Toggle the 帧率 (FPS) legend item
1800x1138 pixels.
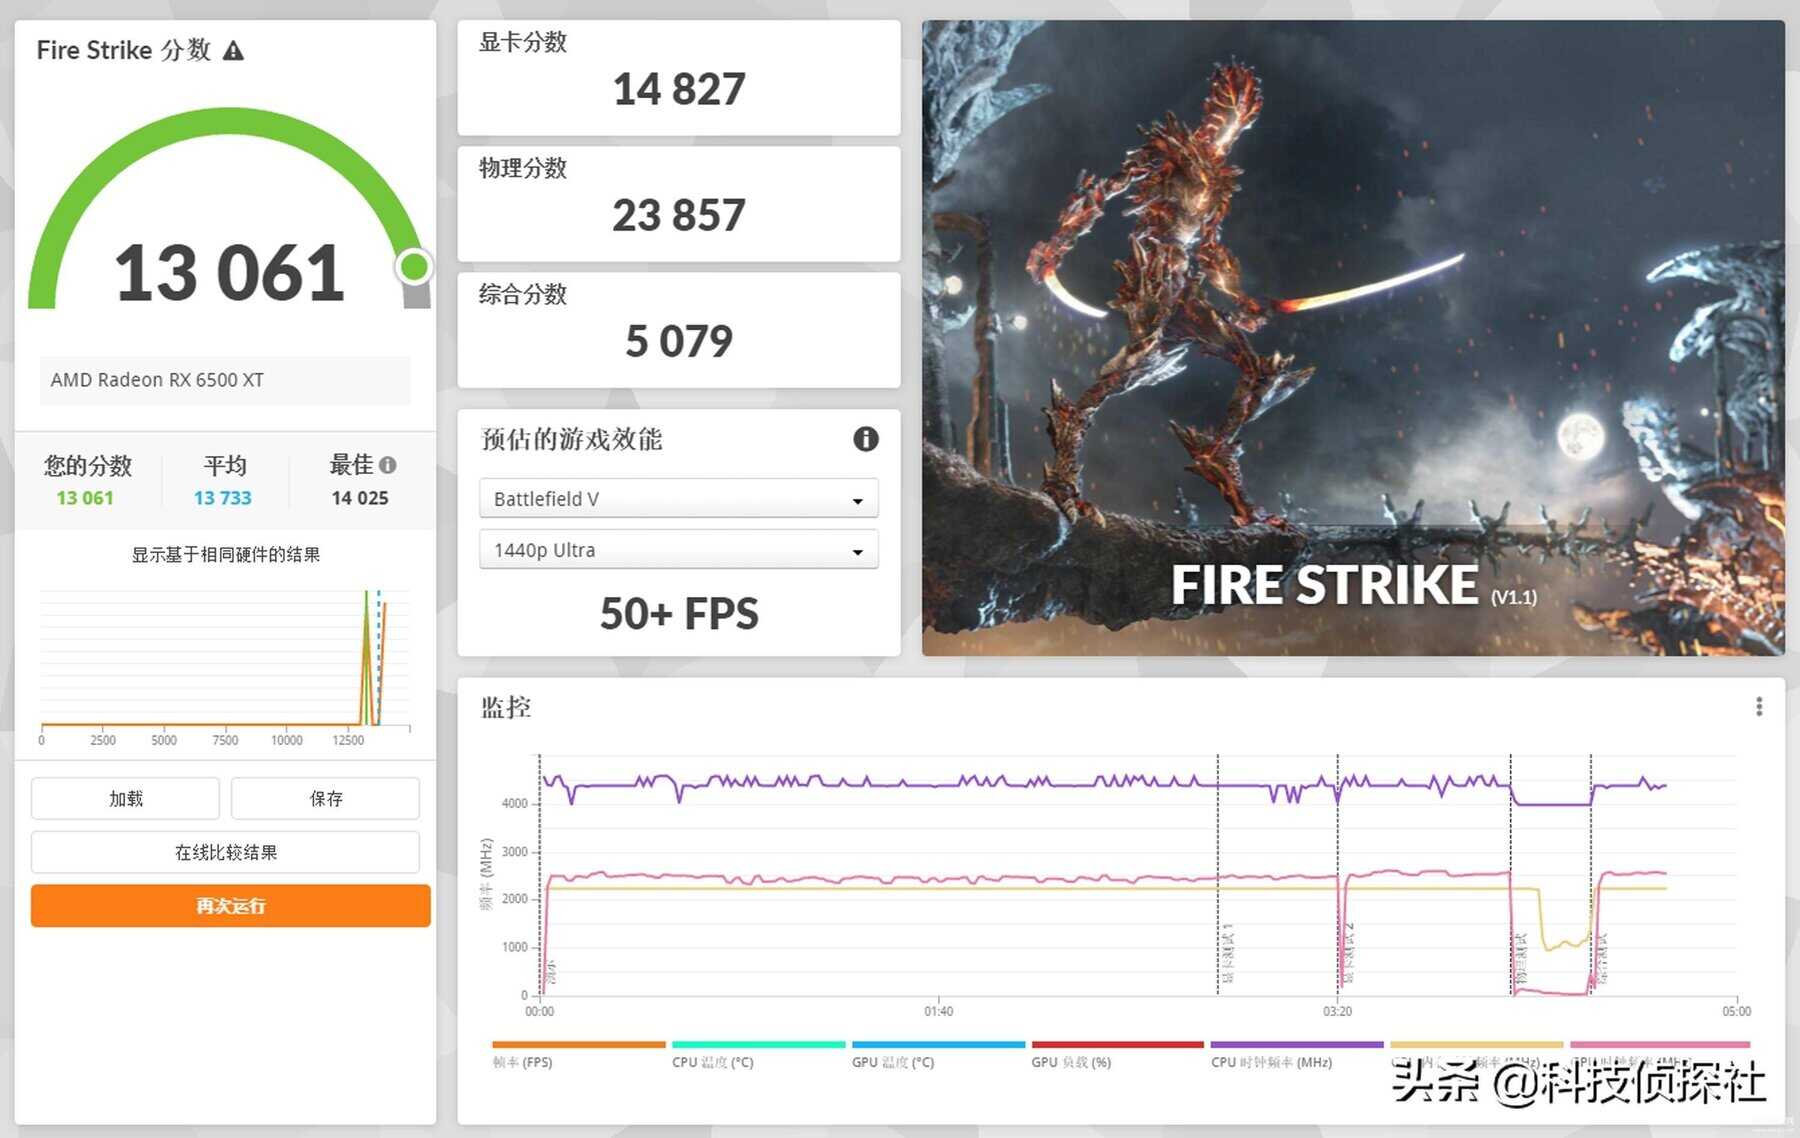point(578,1054)
